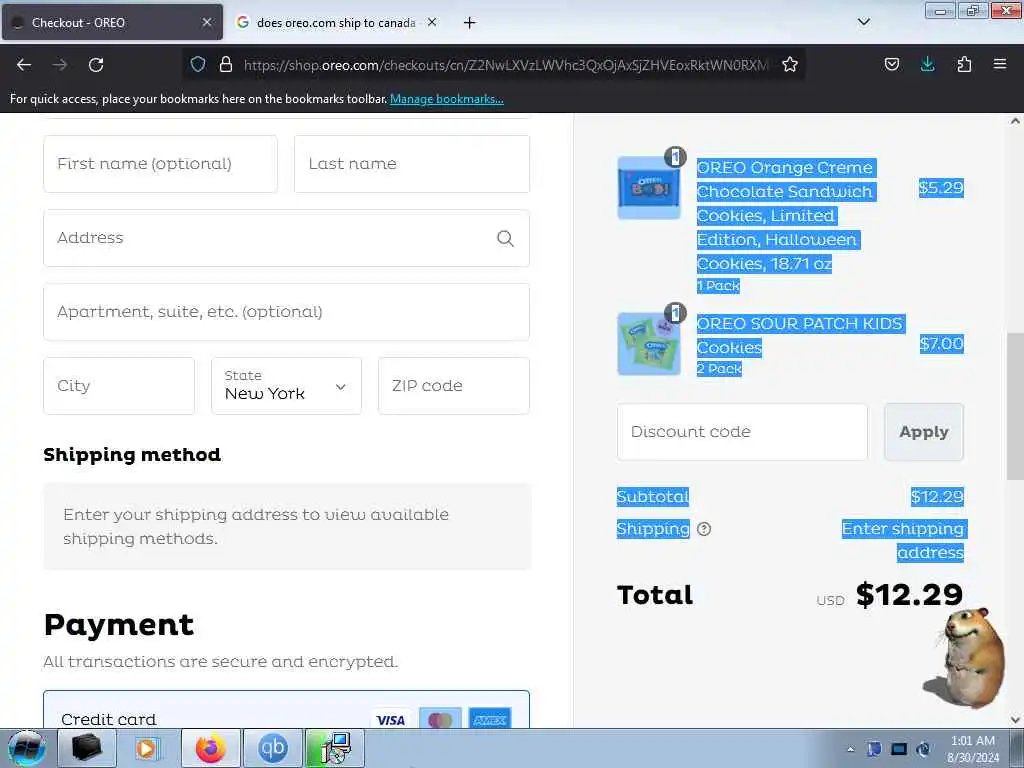Click into the Address field
Viewport: 1024px width, 768px height.
point(287,238)
